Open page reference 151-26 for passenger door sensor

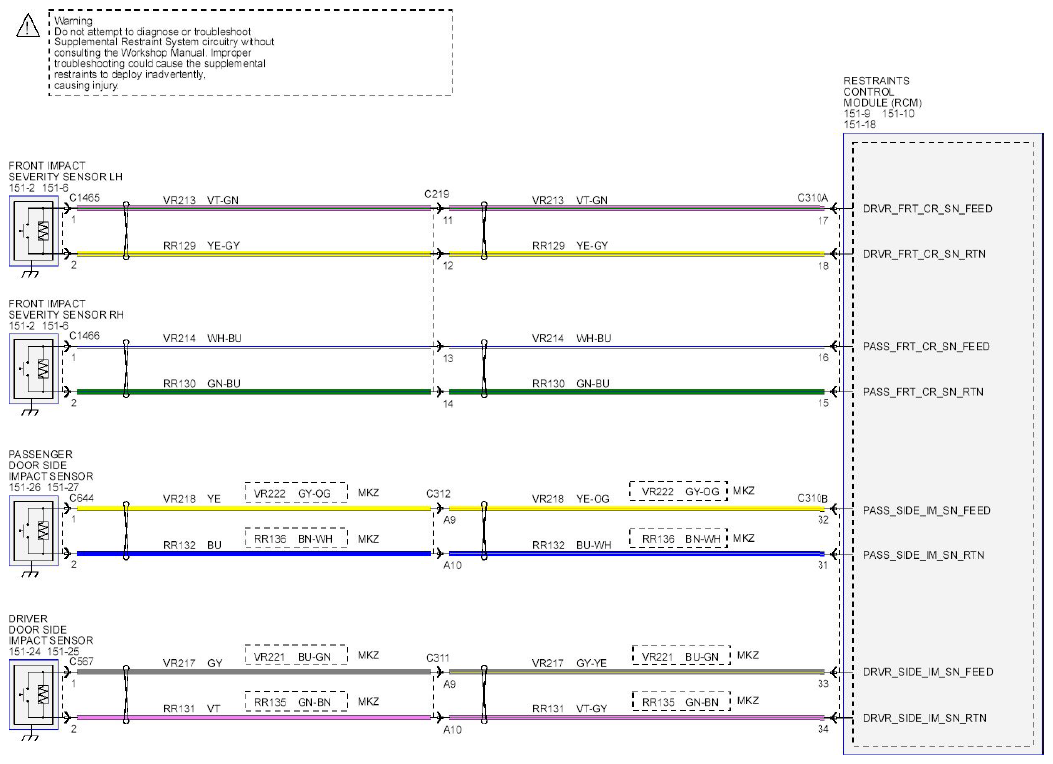point(25,487)
